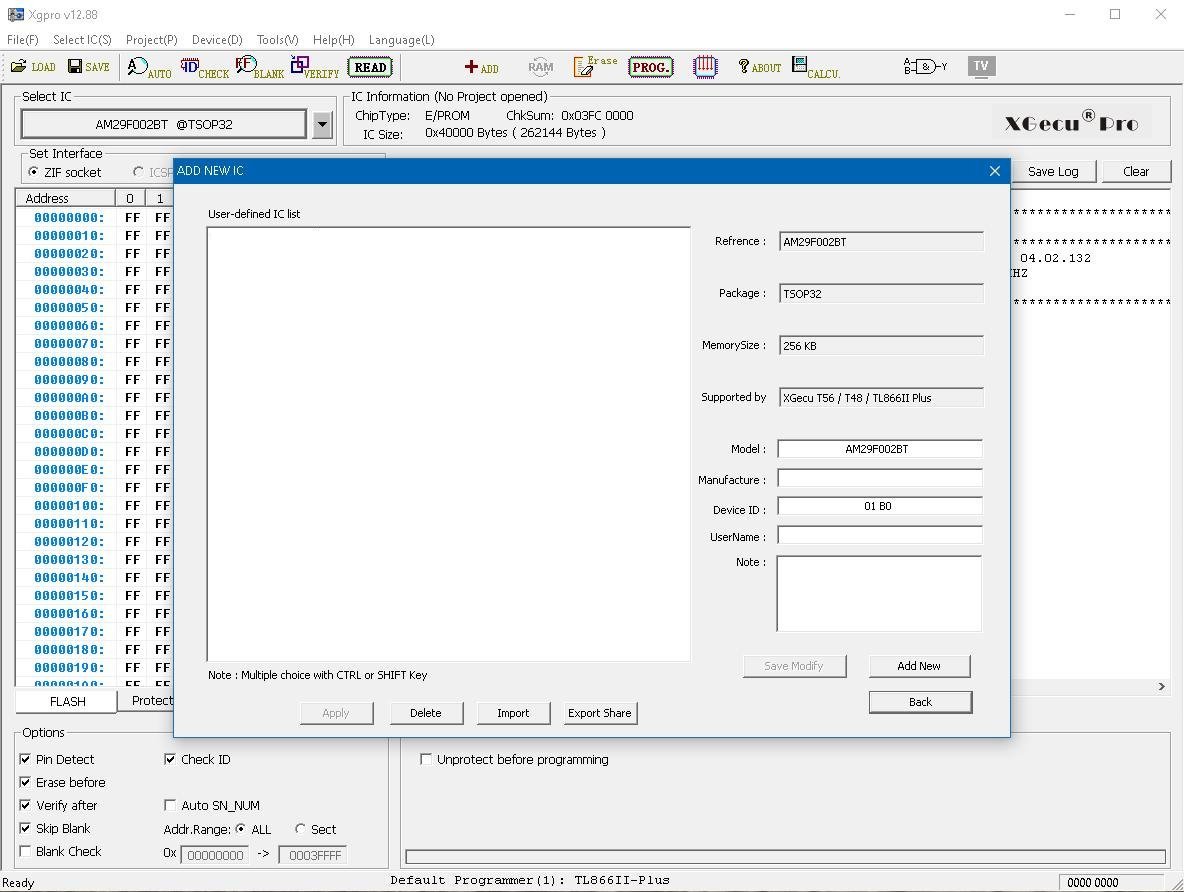Screen dimensions: 1184x892
Task: Click the VERIFY toolbar icon
Action: (315, 68)
